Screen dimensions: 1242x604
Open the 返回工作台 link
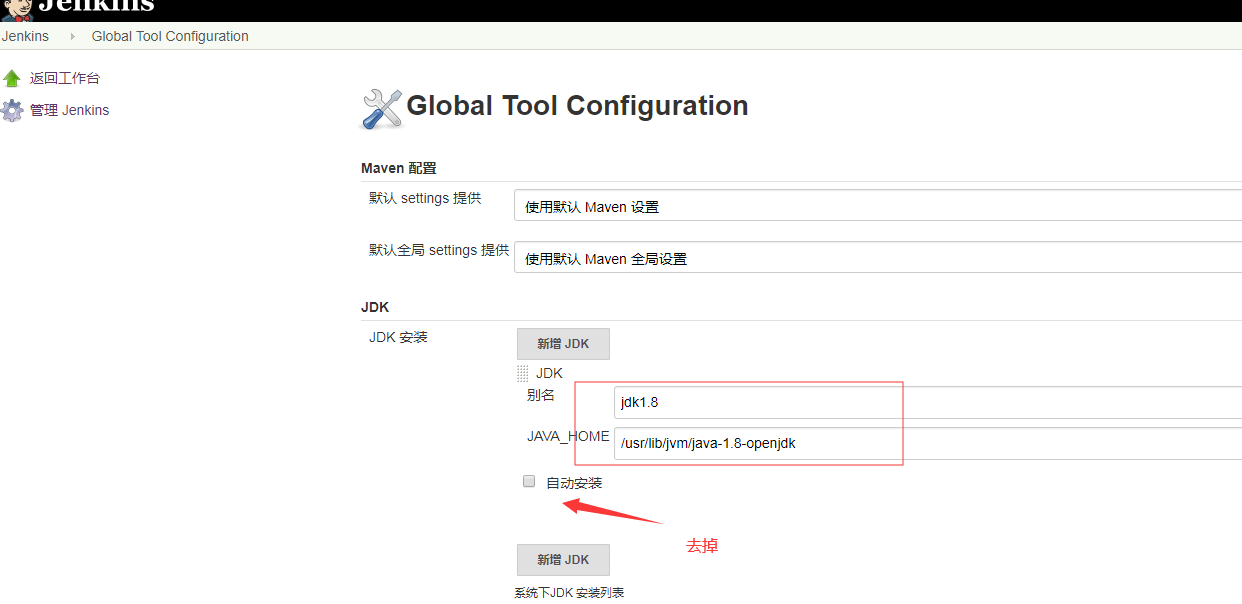[x=65, y=78]
